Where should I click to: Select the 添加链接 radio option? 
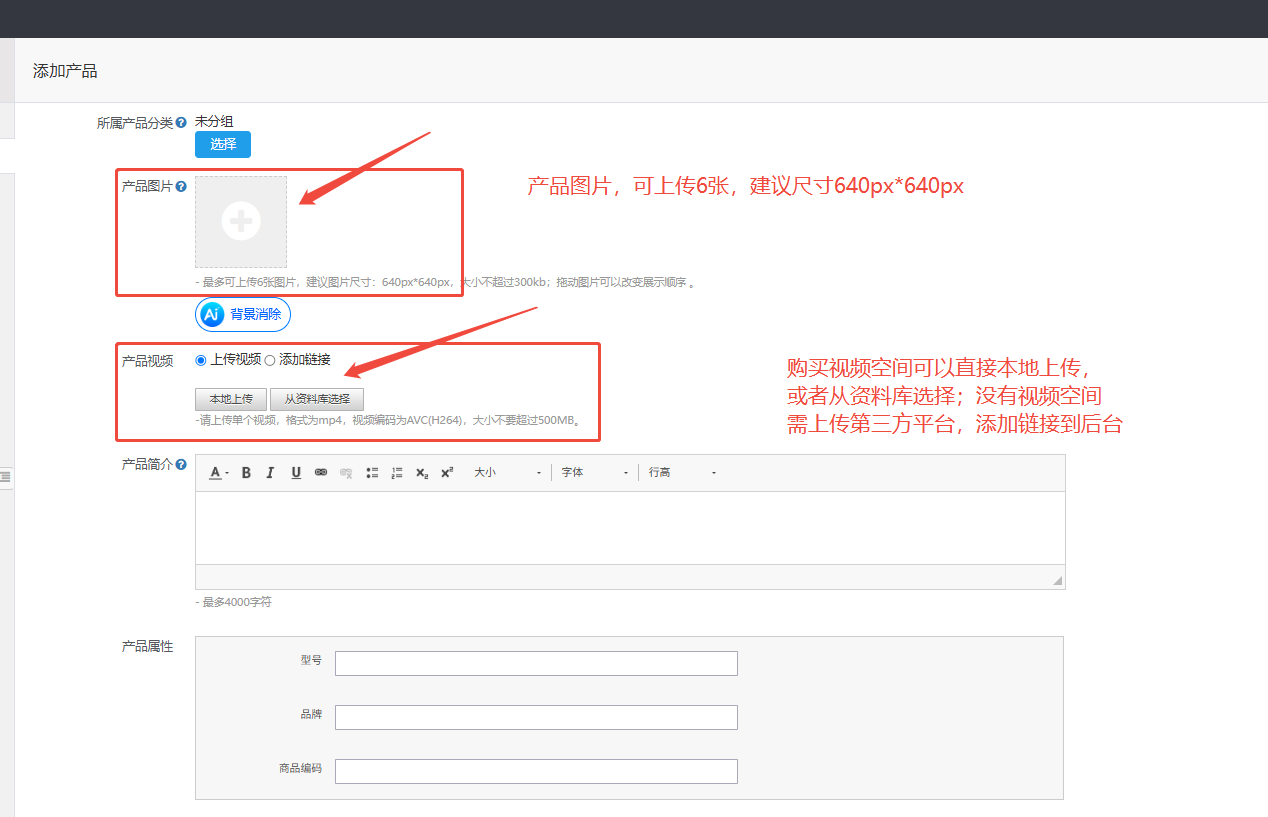coord(270,360)
